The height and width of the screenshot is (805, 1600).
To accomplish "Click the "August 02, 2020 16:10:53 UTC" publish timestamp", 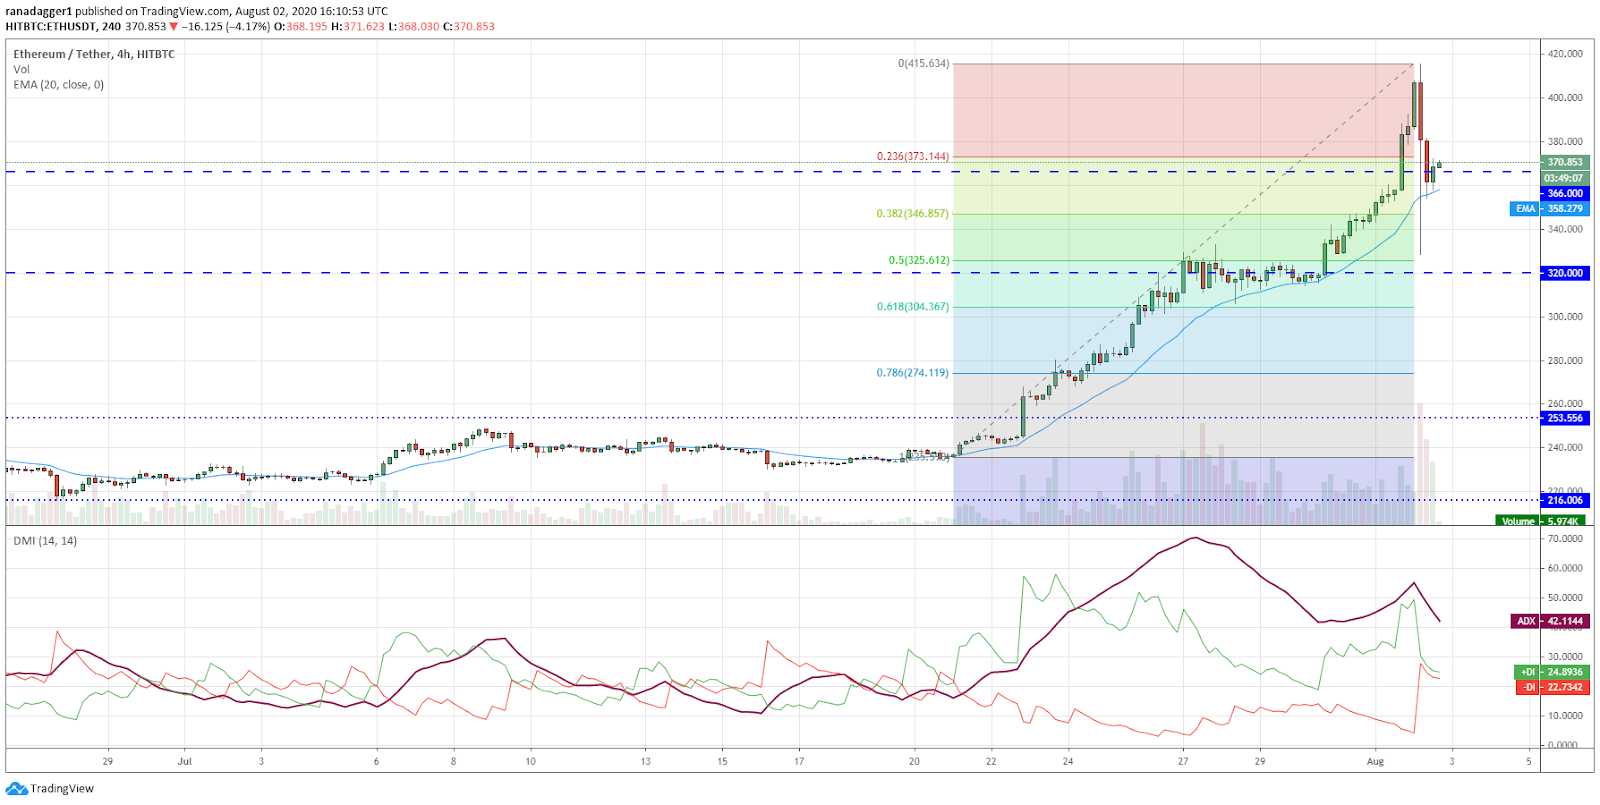I will tap(311, 12).
